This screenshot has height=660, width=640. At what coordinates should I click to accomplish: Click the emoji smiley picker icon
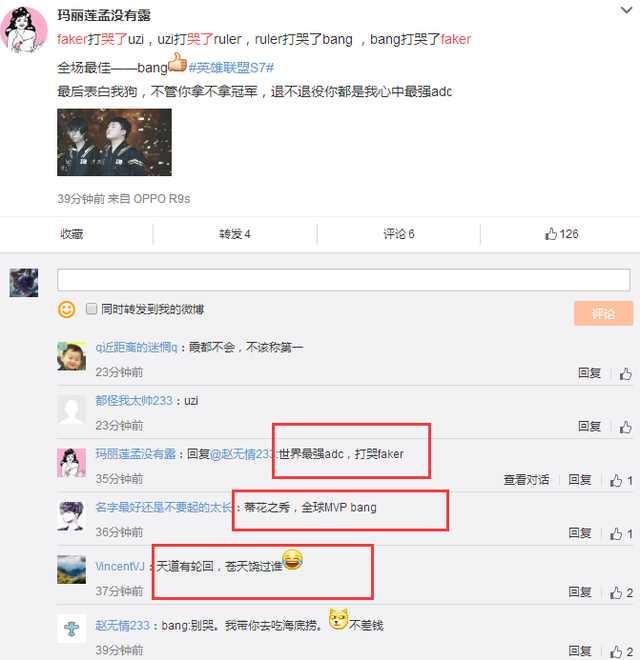pyautogui.click(x=66, y=310)
